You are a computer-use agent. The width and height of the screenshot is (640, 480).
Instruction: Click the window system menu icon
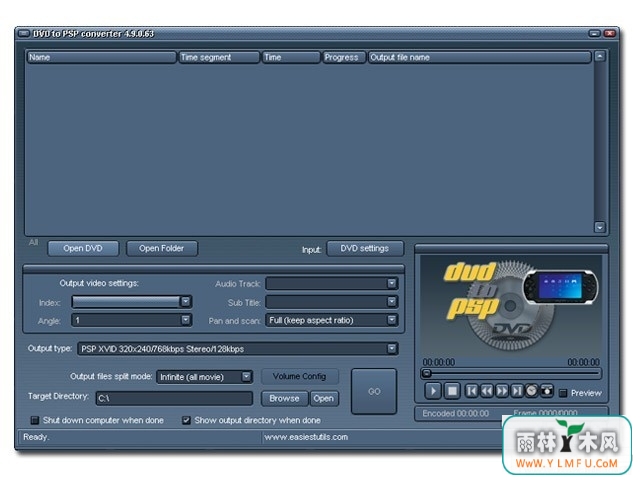click(x=24, y=33)
